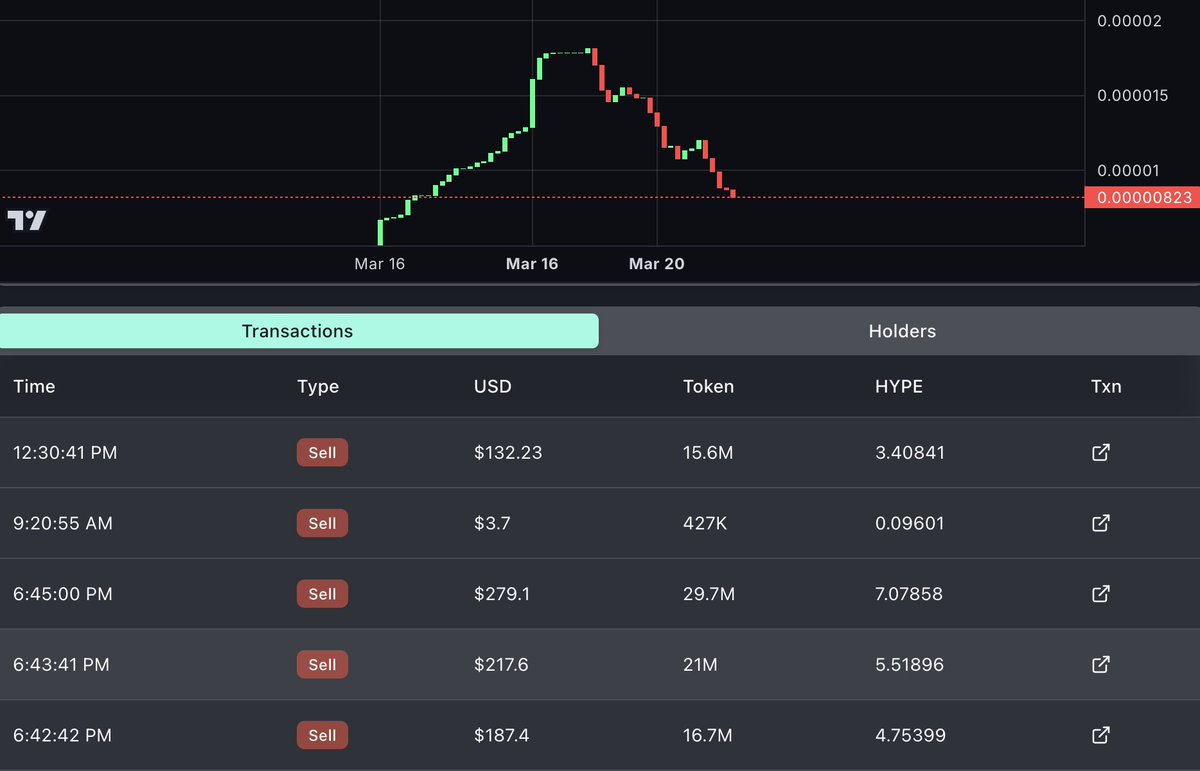The width and height of the screenshot is (1200, 771).
Task: Click the 15.6M token amount
Action: 708,452
